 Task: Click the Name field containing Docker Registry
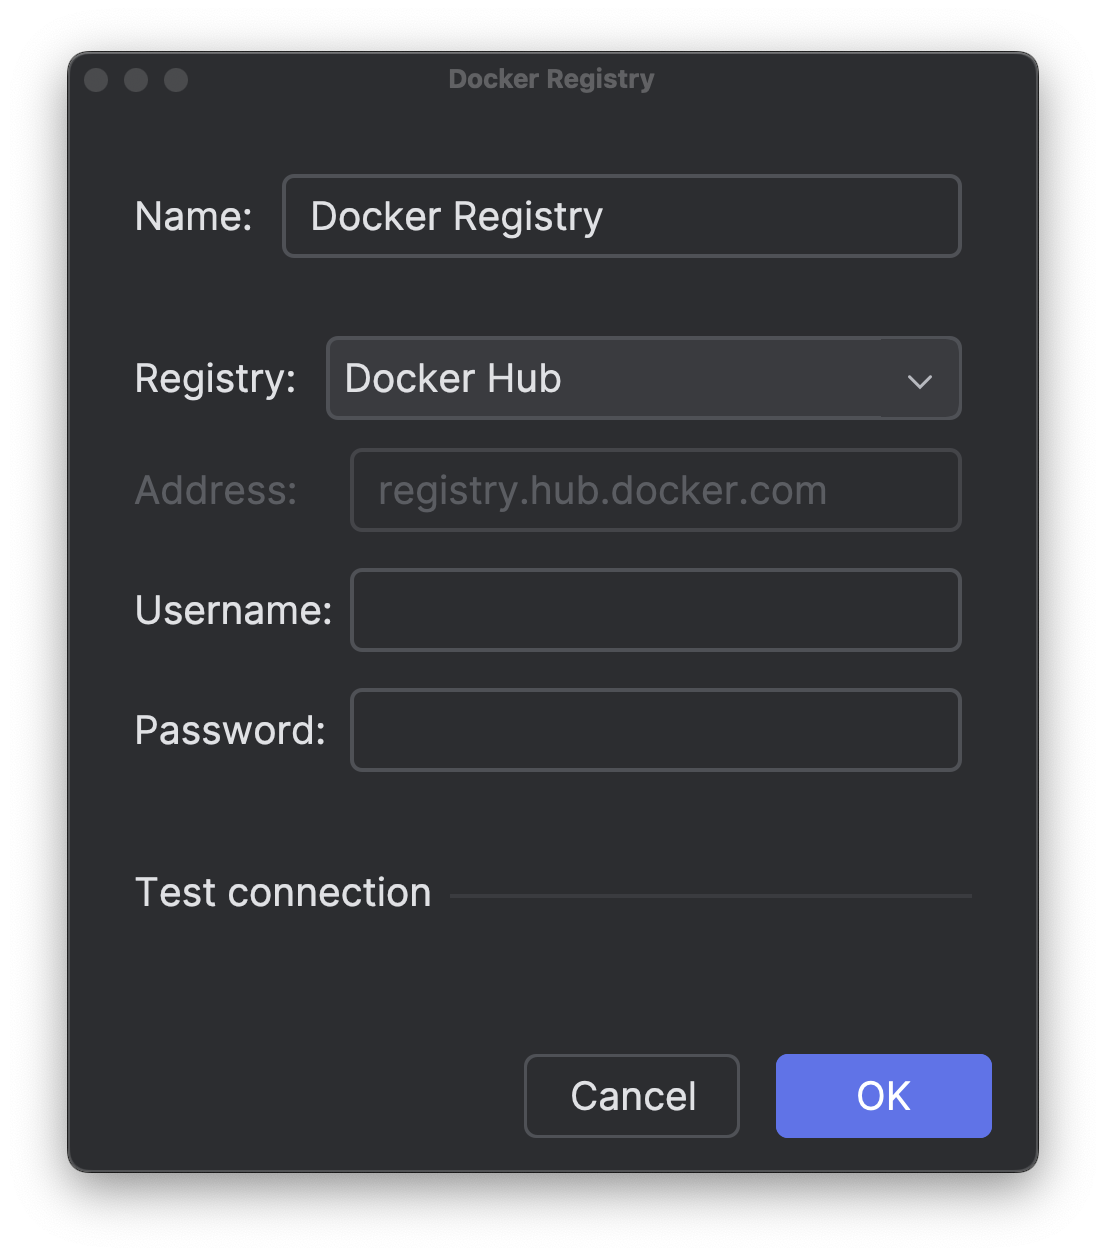[x=622, y=216]
